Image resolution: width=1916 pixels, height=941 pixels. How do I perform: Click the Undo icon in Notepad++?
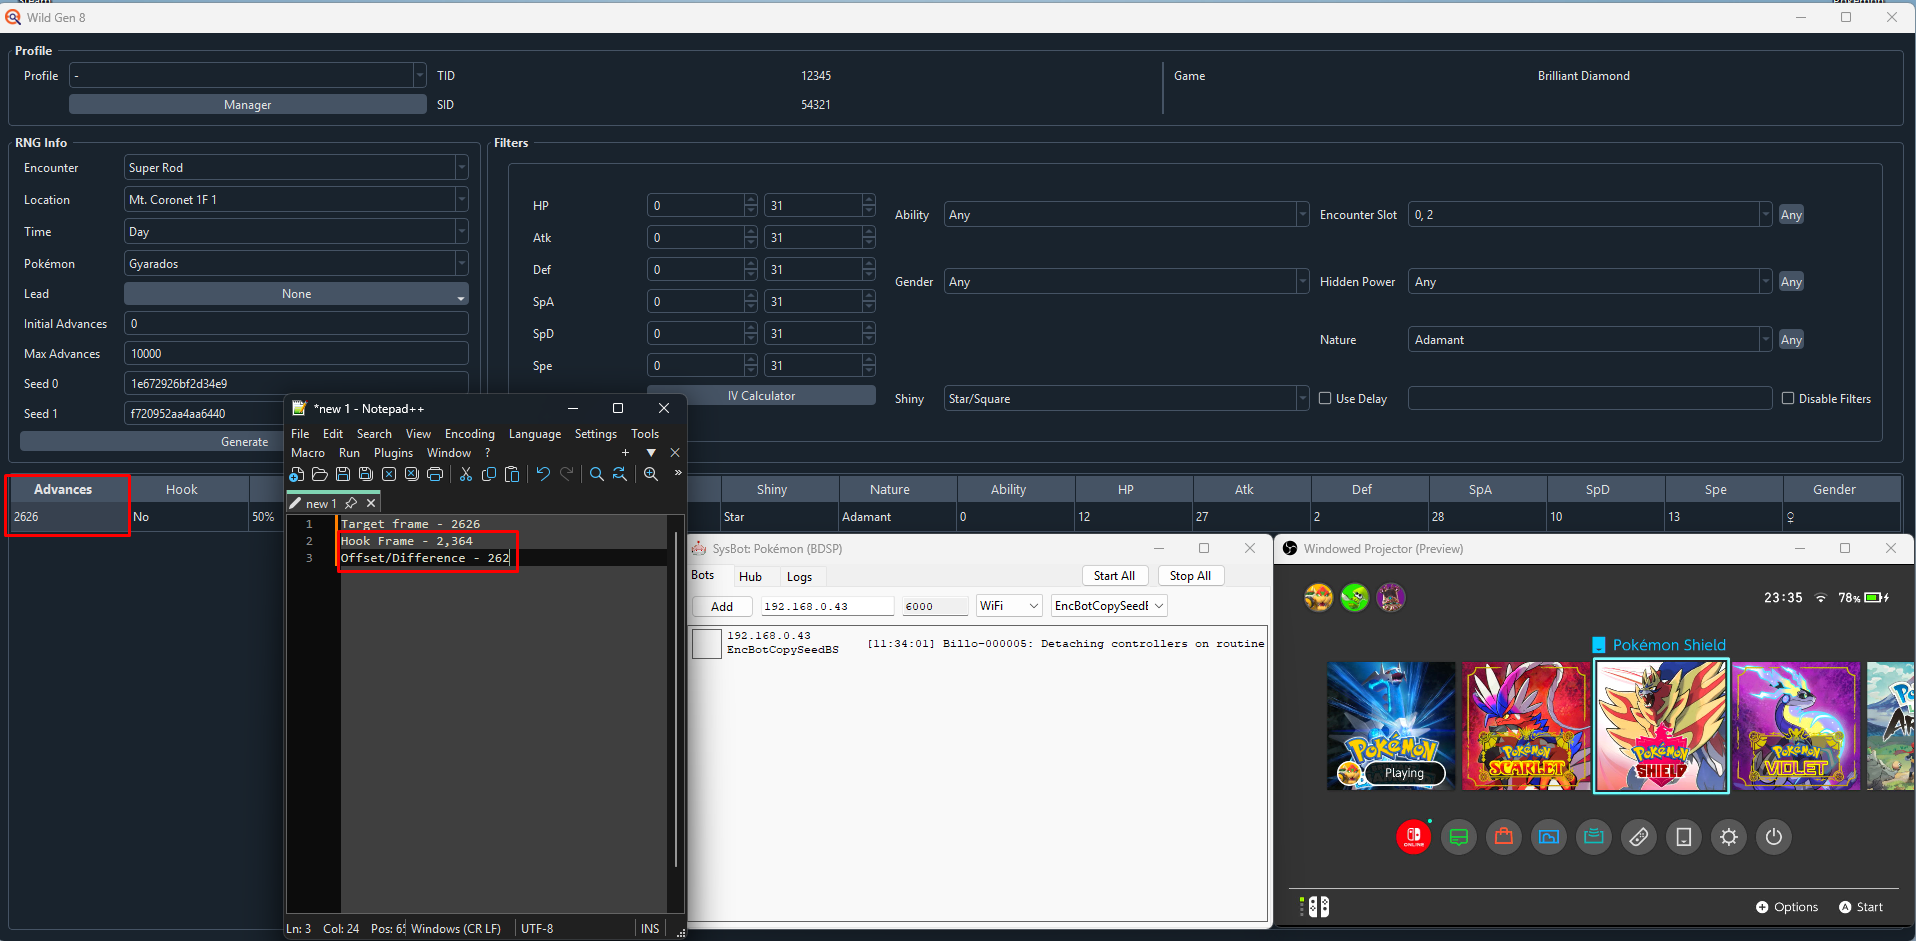[543, 474]
